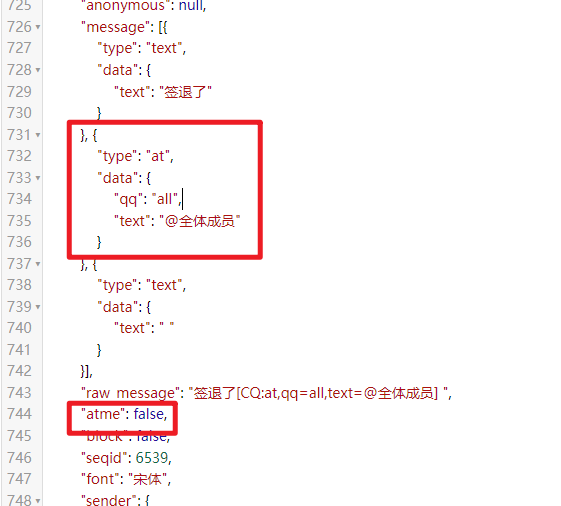Click line number 744 in gutter
The width and height of the screenshot is (561, 506).
pyautogui.click(x=19, y=414)
